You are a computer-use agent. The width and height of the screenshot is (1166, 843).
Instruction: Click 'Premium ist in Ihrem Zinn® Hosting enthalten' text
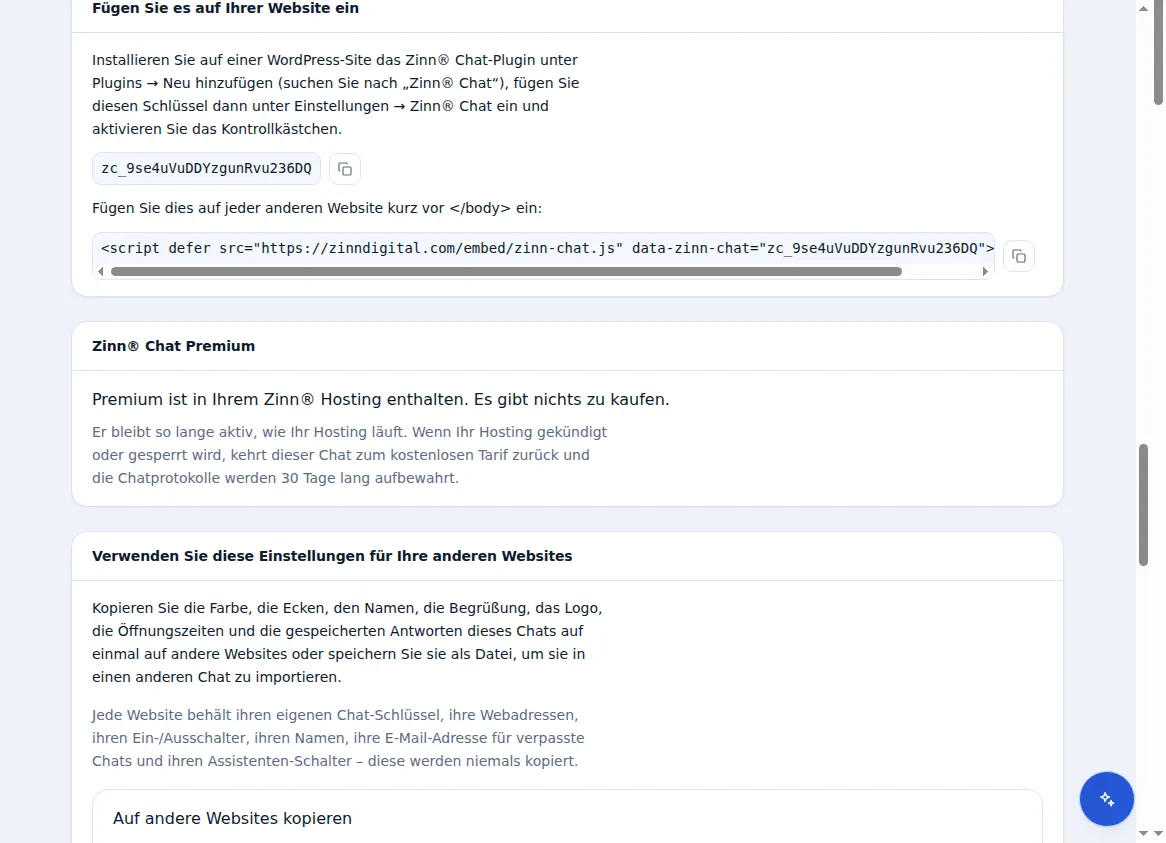click(381, 399)
